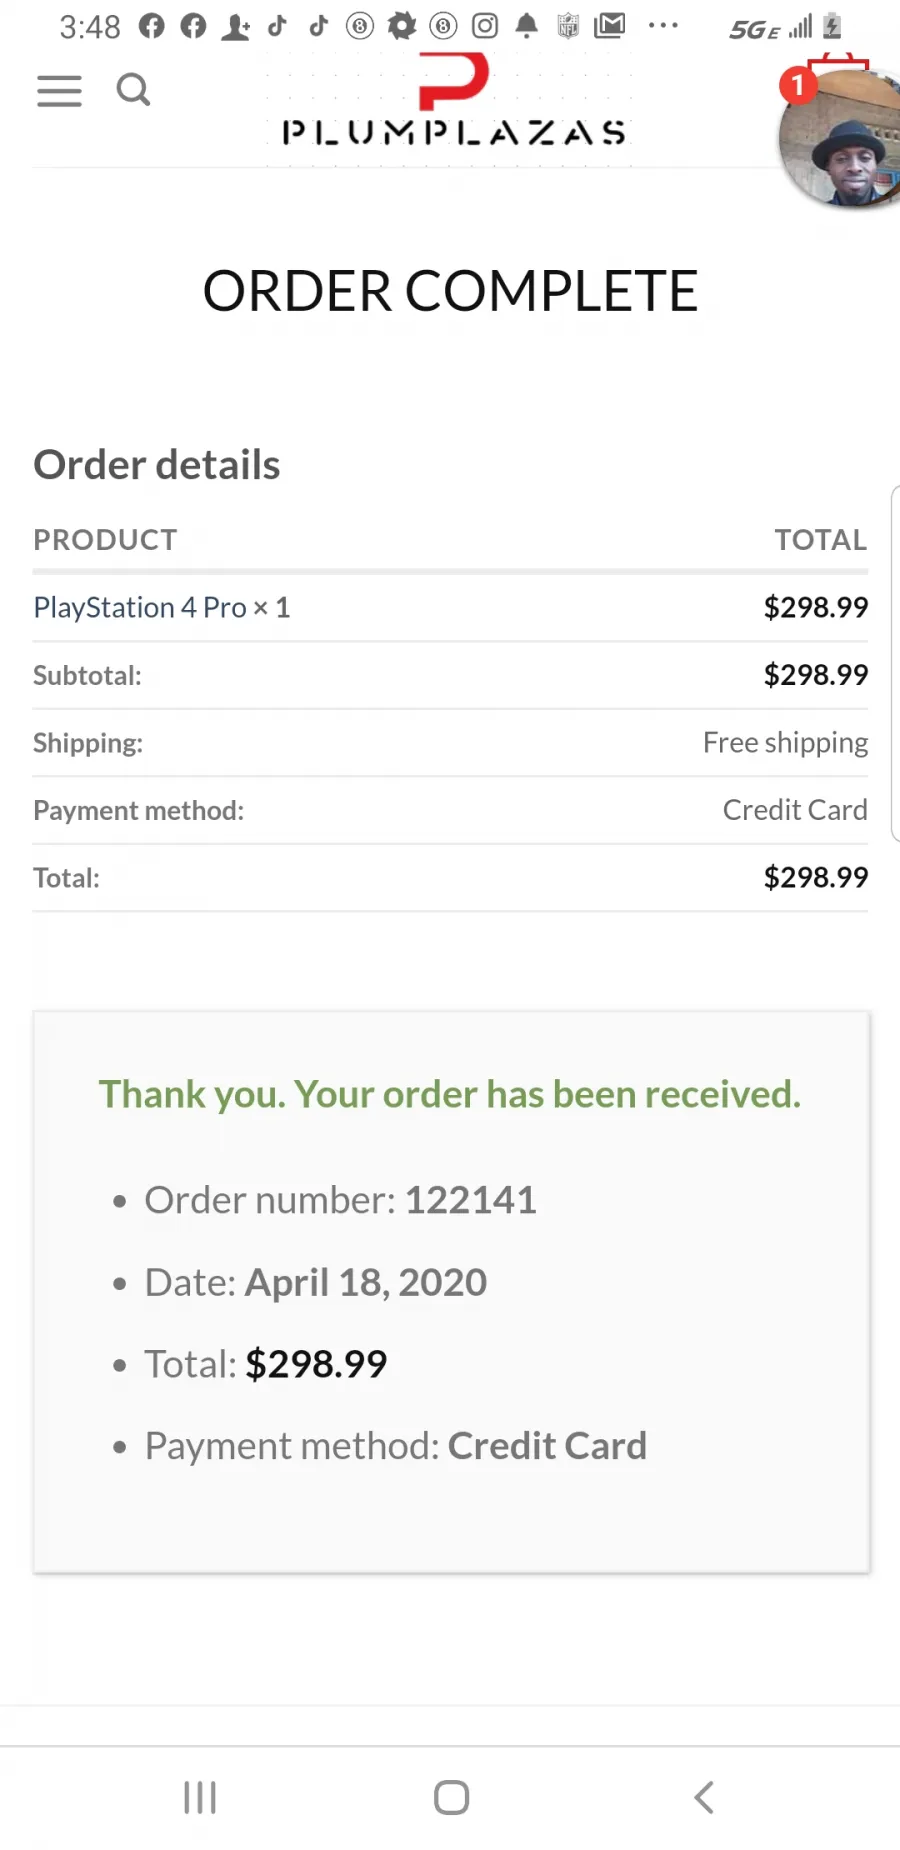Open the PlumPlazas logo homepage

point(453,100)
